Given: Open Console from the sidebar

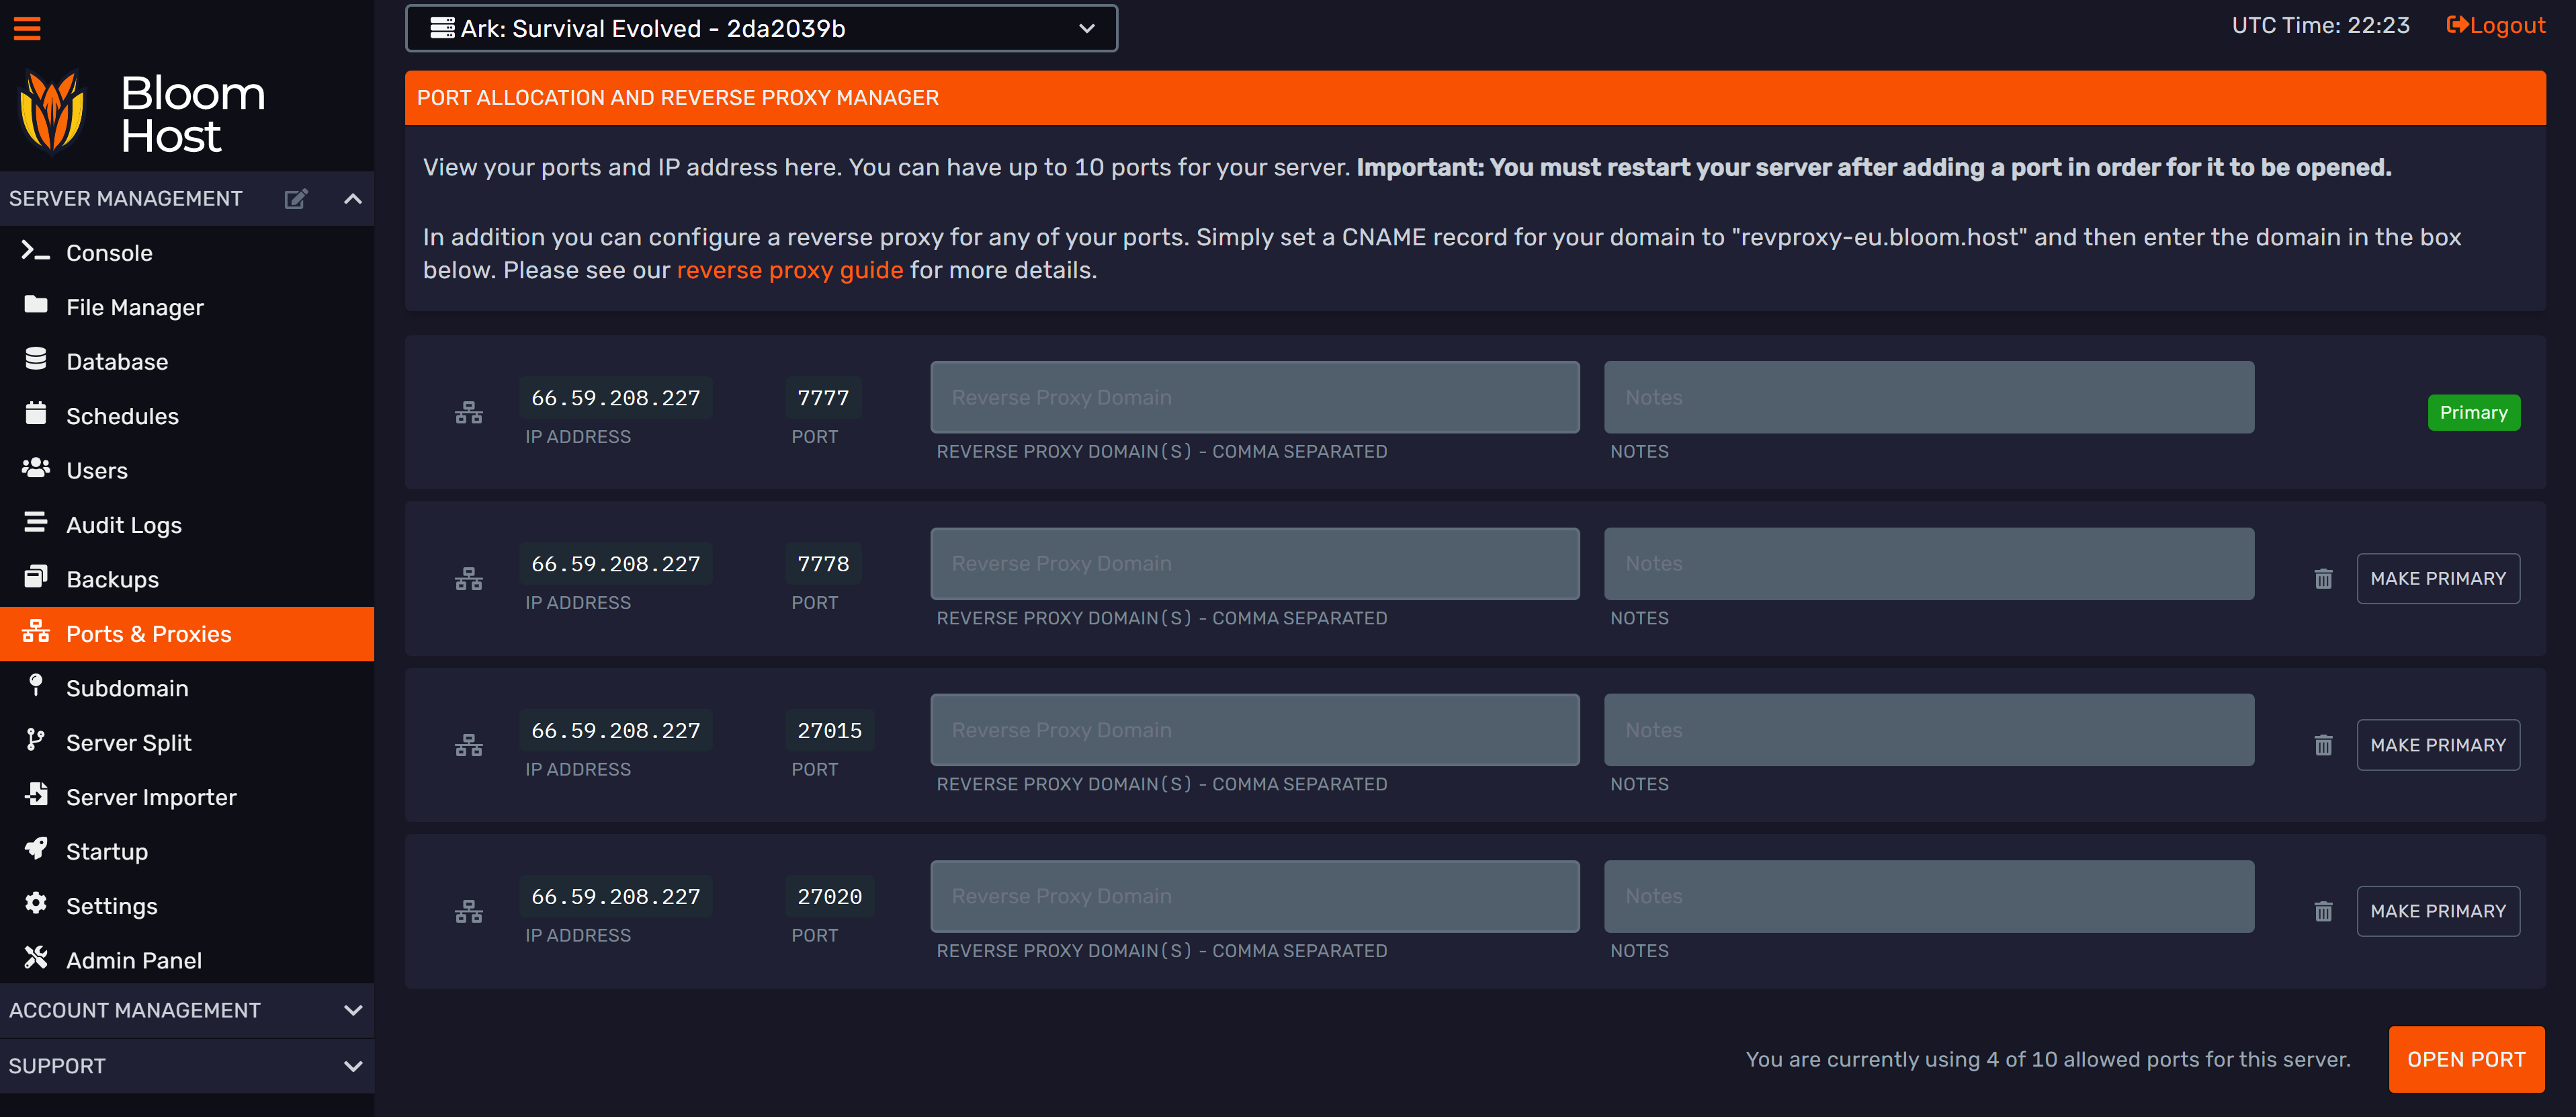Looking at the screenshot, I should point(109,253).
